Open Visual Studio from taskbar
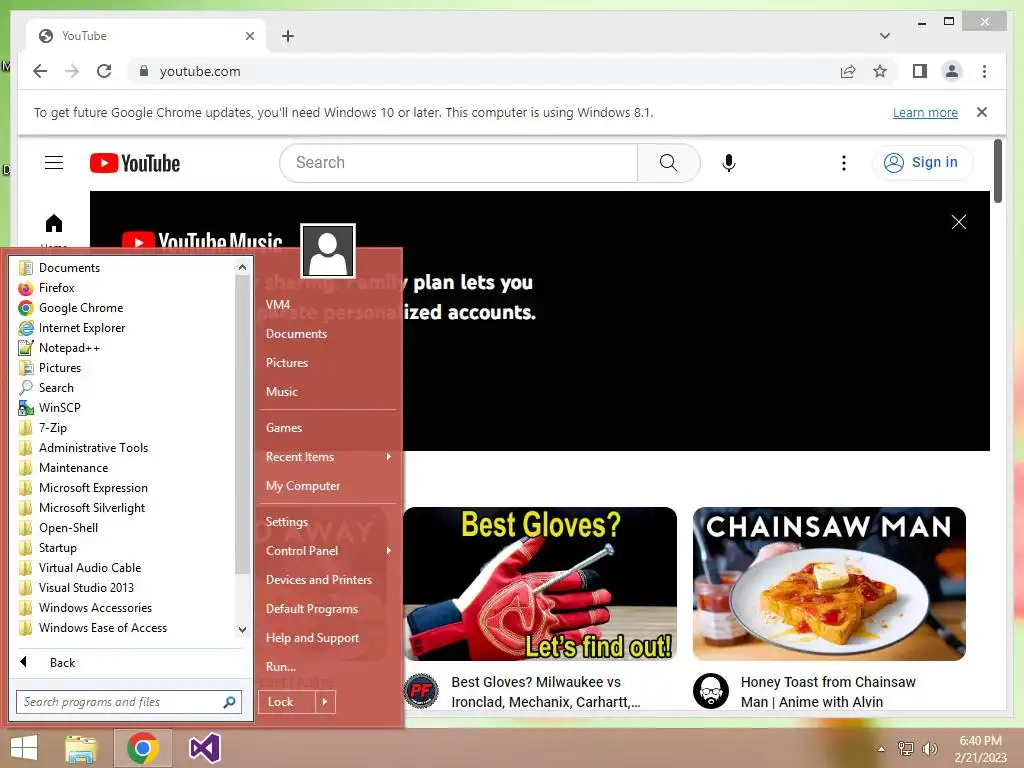 (204, 748)
